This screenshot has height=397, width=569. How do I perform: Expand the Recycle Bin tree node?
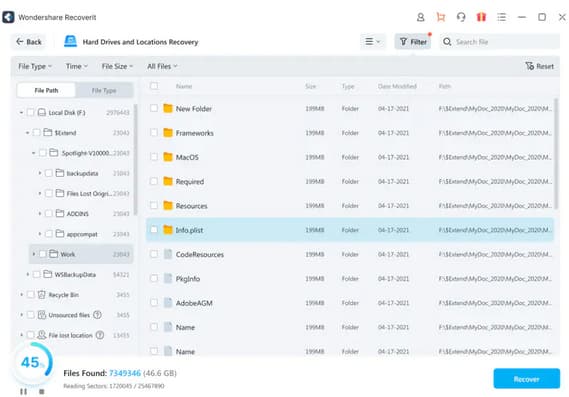pos(21,295)
